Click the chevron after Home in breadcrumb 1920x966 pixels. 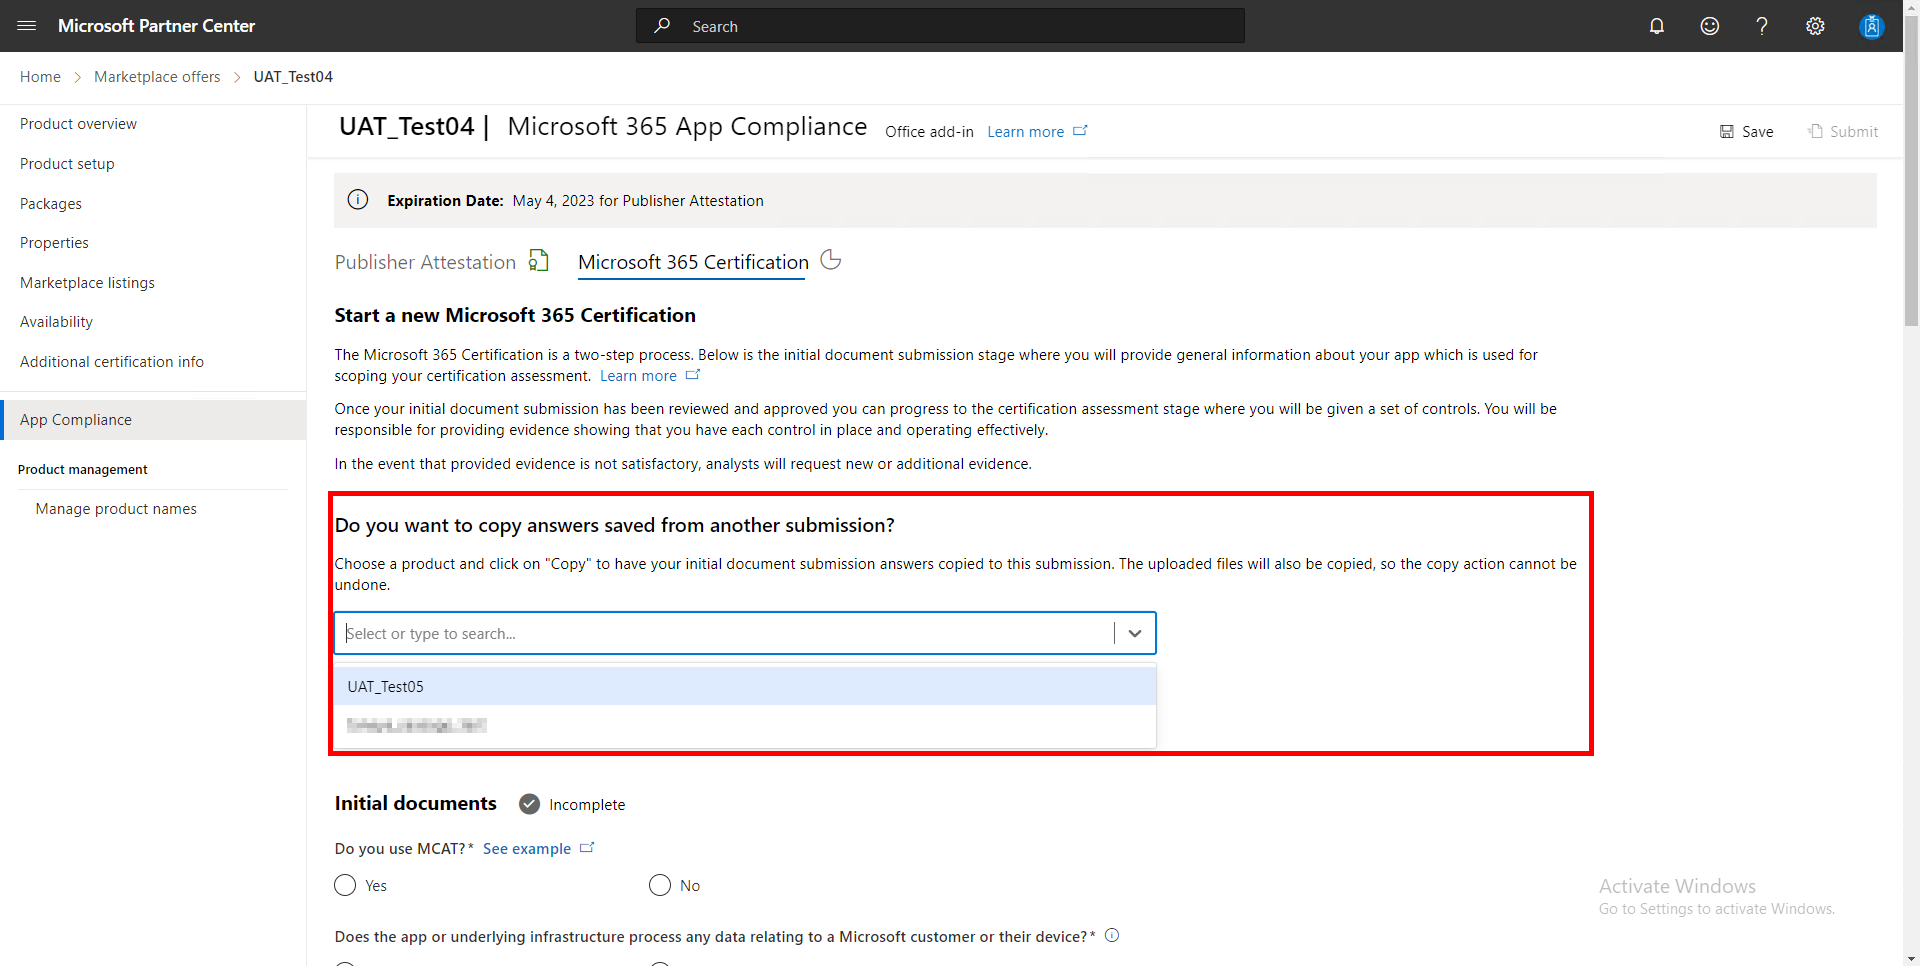[77, 77]
